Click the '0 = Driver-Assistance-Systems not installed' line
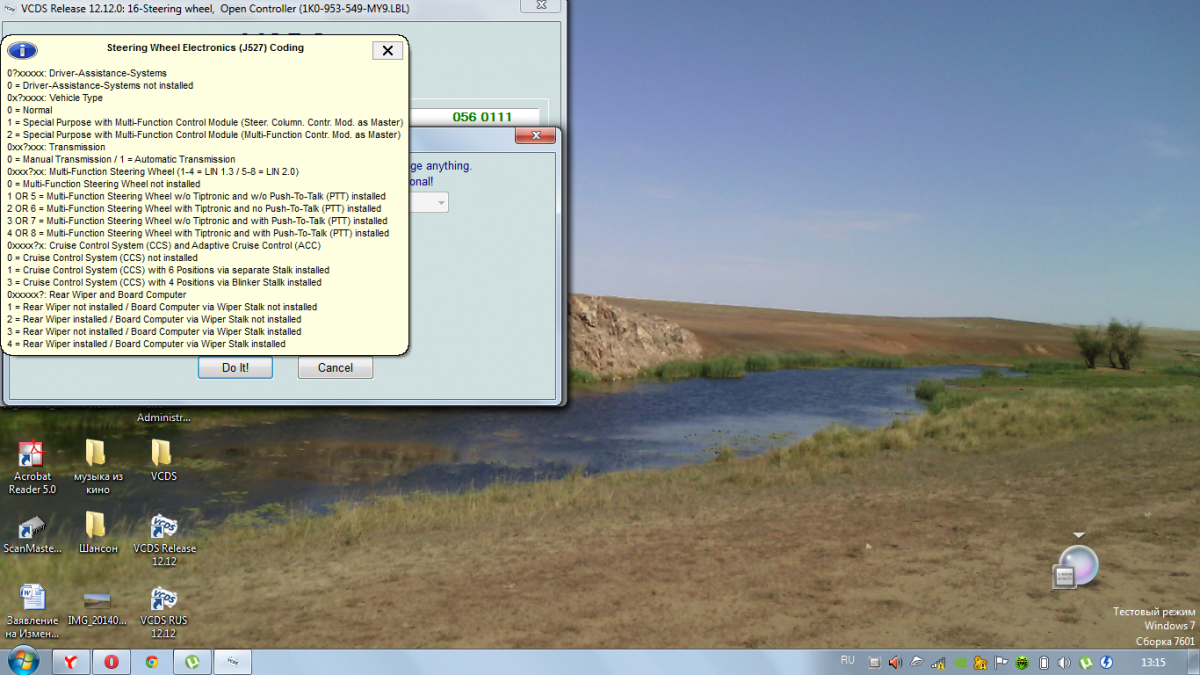 100,86
